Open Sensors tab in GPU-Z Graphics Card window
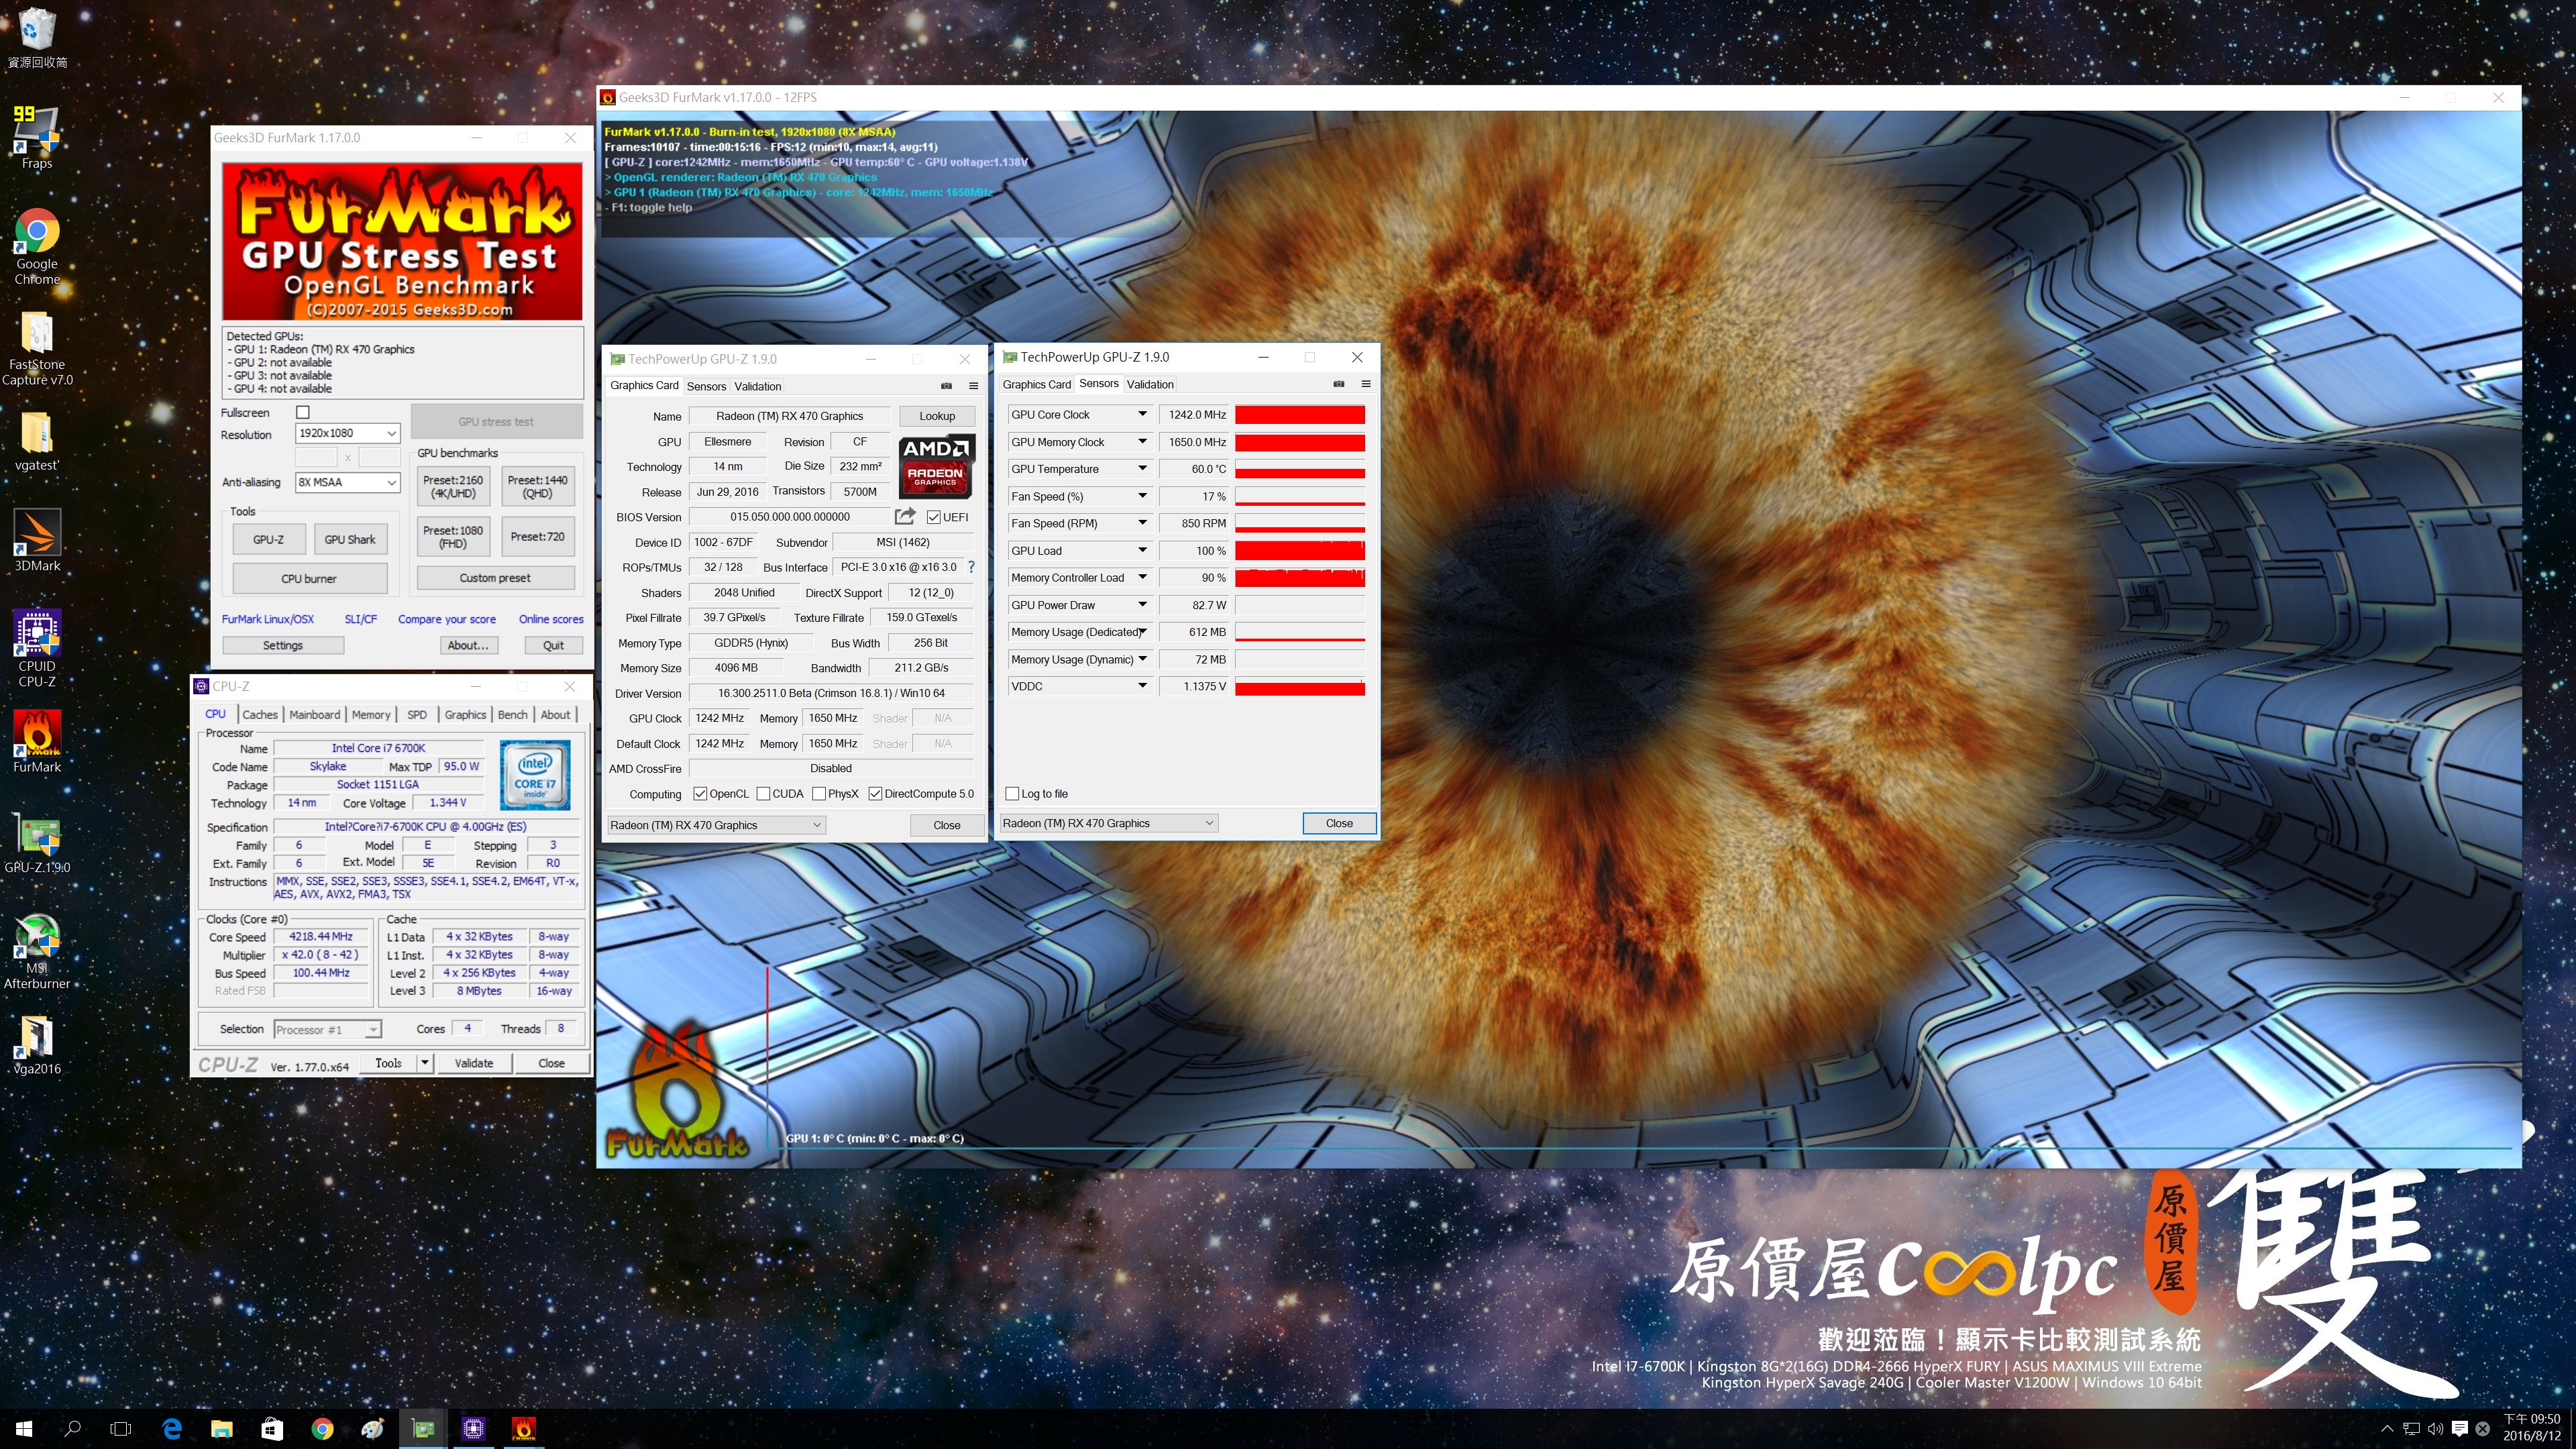2576x1449 pixels. tap(706, 386)
